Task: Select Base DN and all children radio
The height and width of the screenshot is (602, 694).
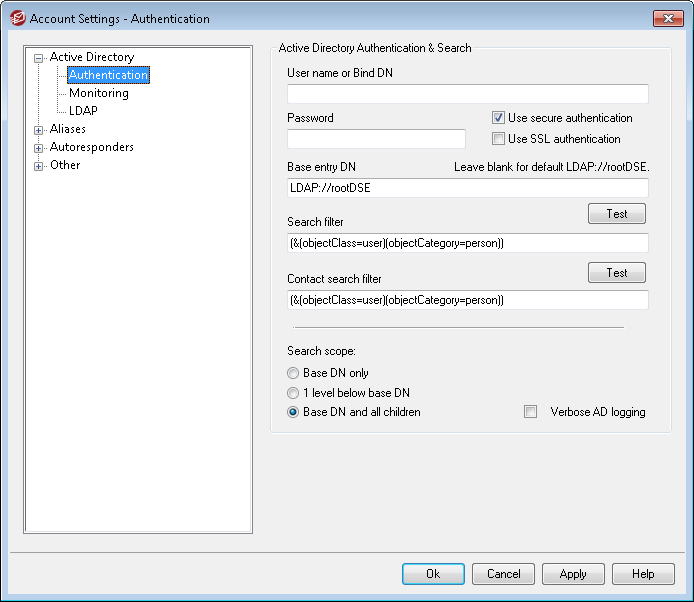Action: 293,412
